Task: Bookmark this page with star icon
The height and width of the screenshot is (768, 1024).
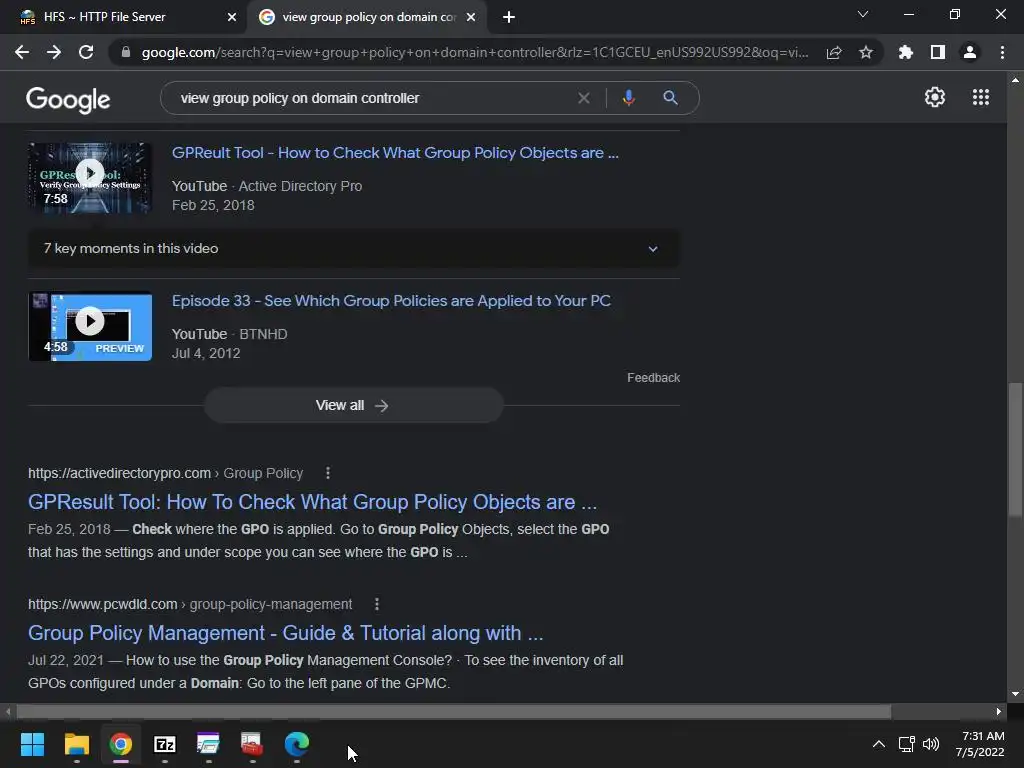Action: coord(866,52)
